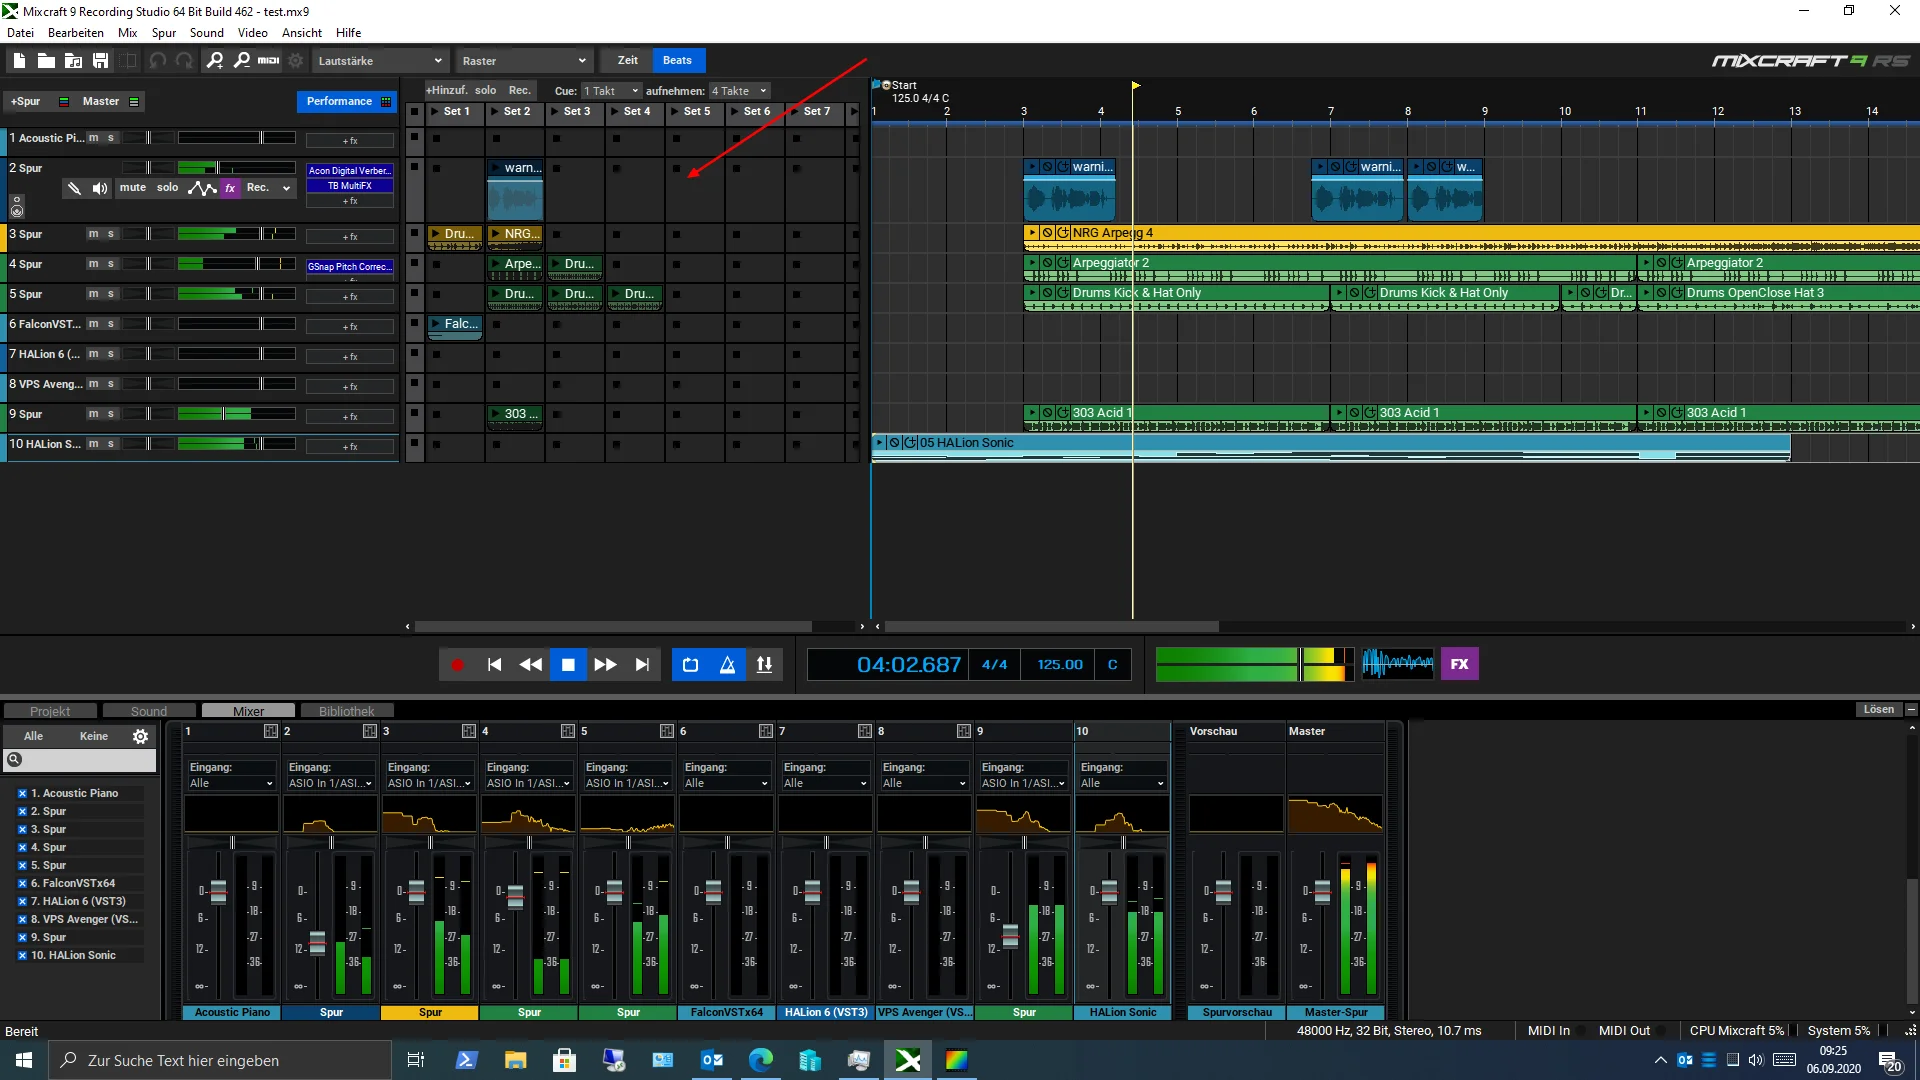1920x1080 pixels.
Task: Fast forward the transport
Action: pos(605,665)
